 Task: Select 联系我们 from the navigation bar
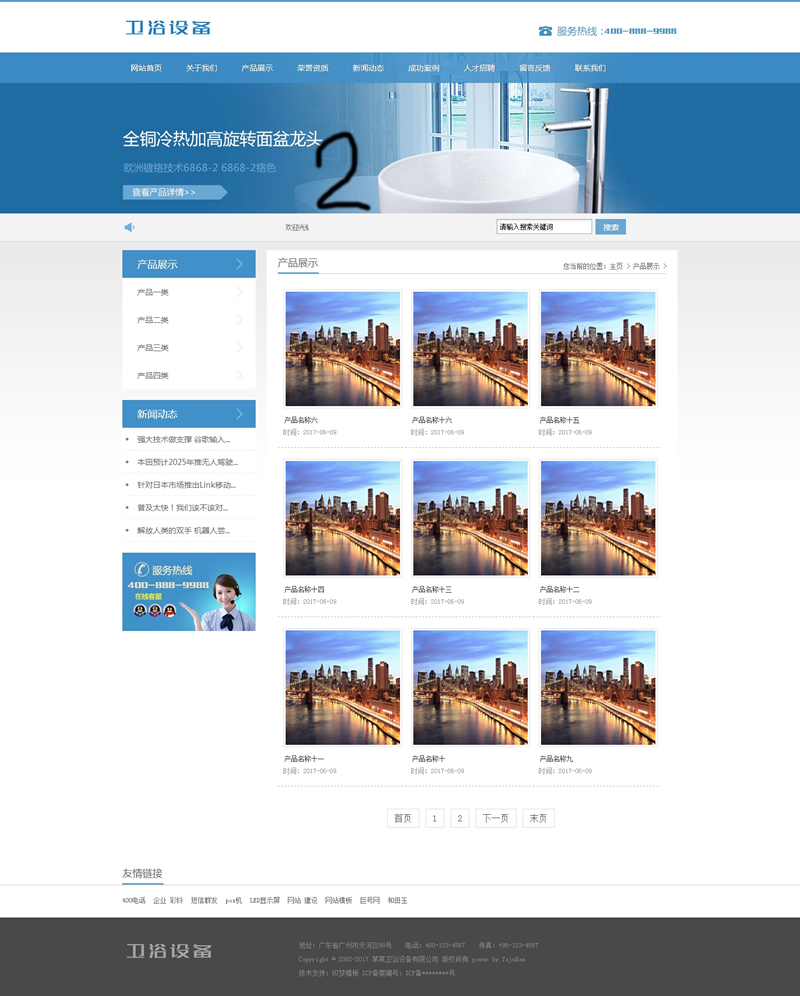(x=590, y=68)
